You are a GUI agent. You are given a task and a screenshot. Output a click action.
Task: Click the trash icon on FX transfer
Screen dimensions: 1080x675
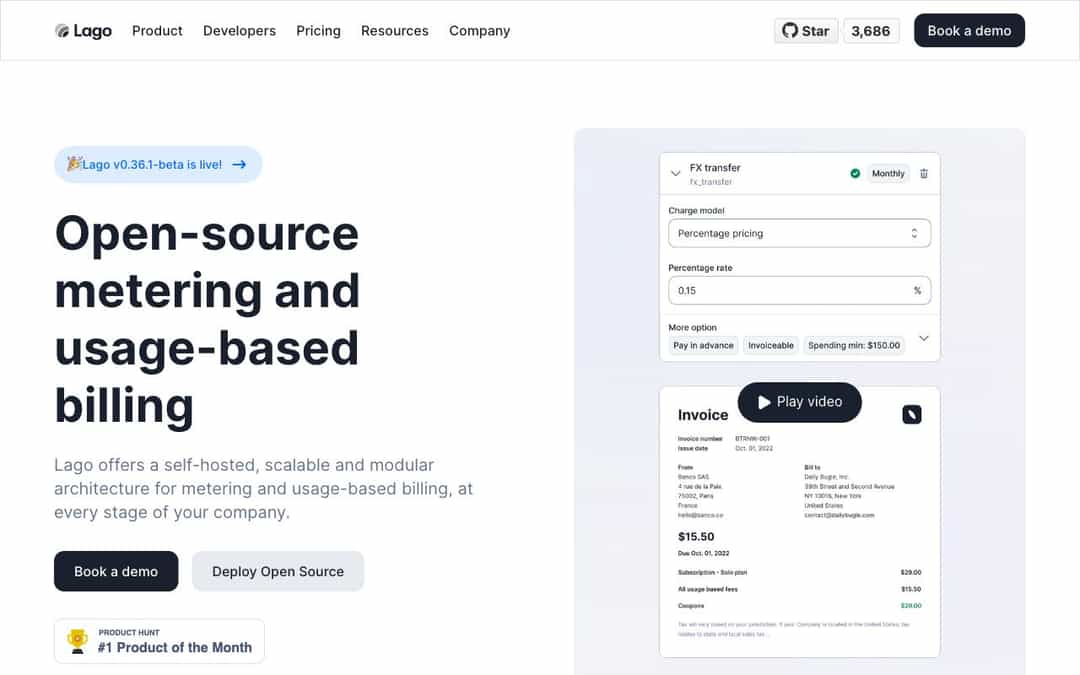tap(923, 174)
